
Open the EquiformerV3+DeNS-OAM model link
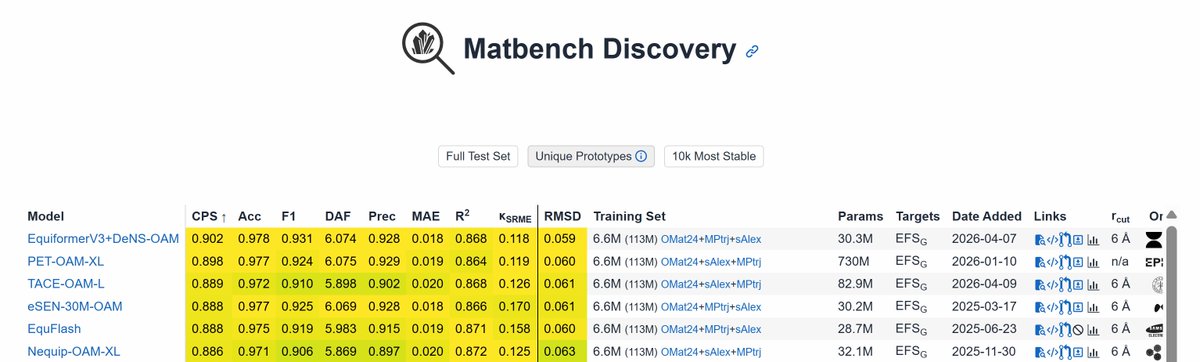point(103,240)
